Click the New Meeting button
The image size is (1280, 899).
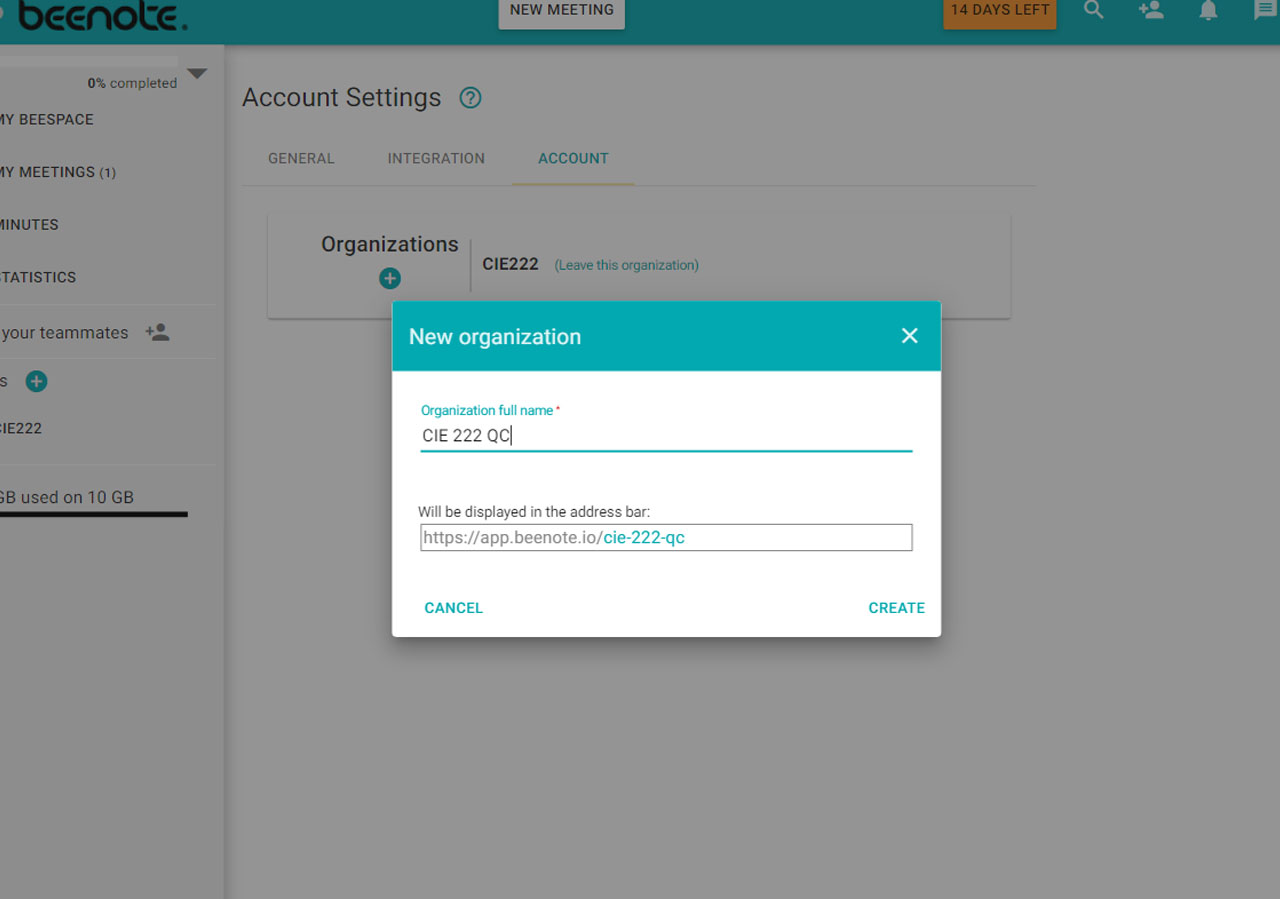pyautogui.click(x=562, y=11)
